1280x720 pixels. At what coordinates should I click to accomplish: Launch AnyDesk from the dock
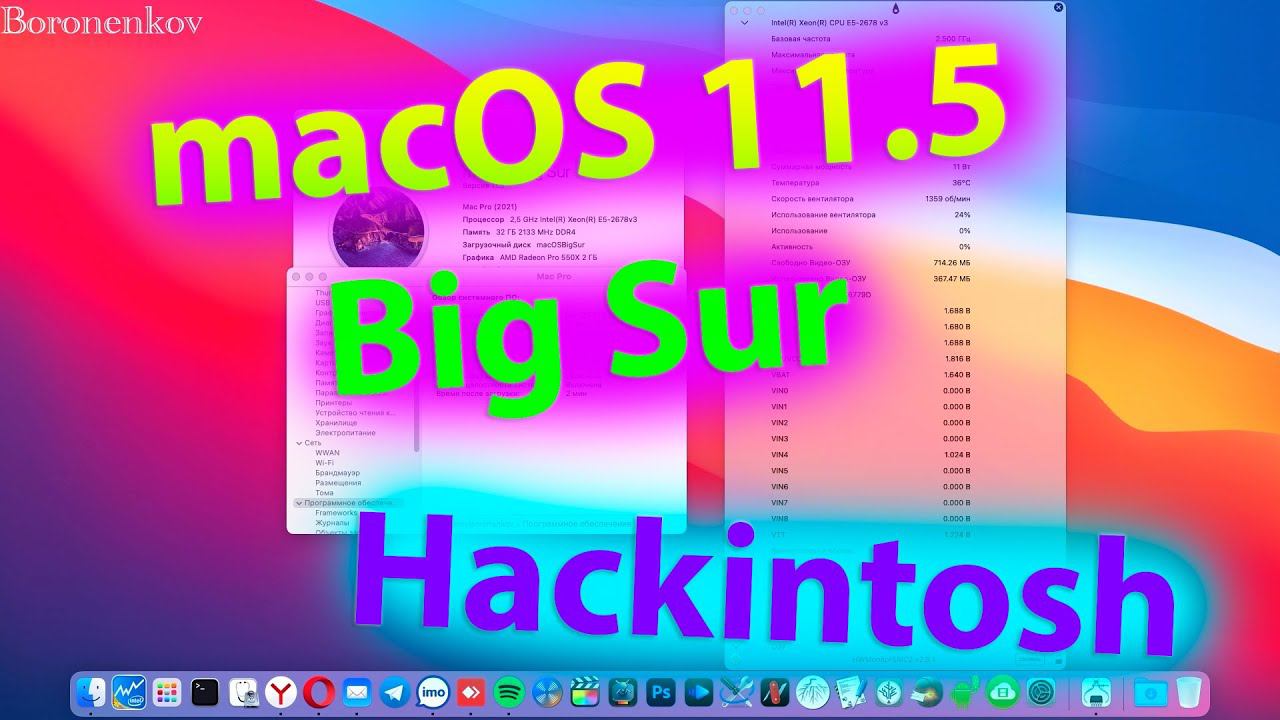pyautogui.click(x=471, y=692)
